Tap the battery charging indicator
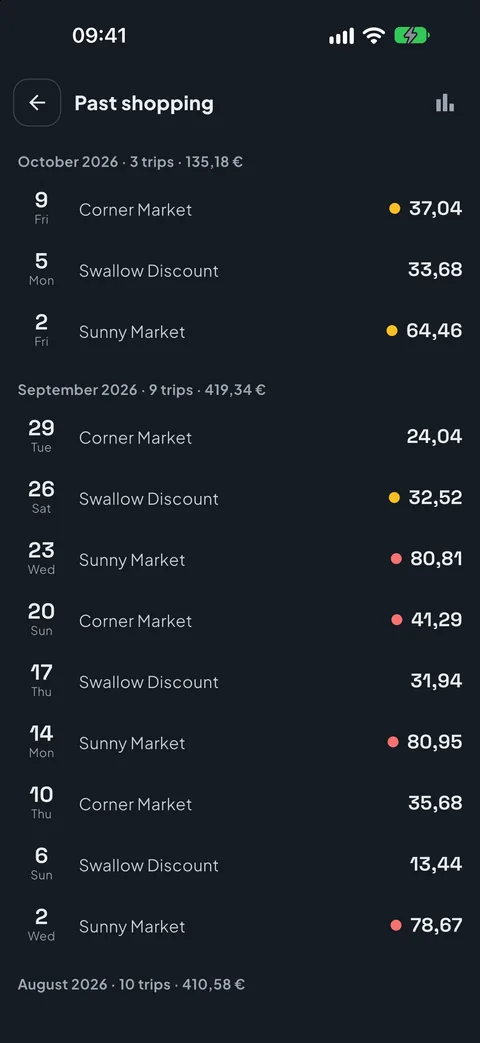Screen dimensions: 480x1043 412,35
